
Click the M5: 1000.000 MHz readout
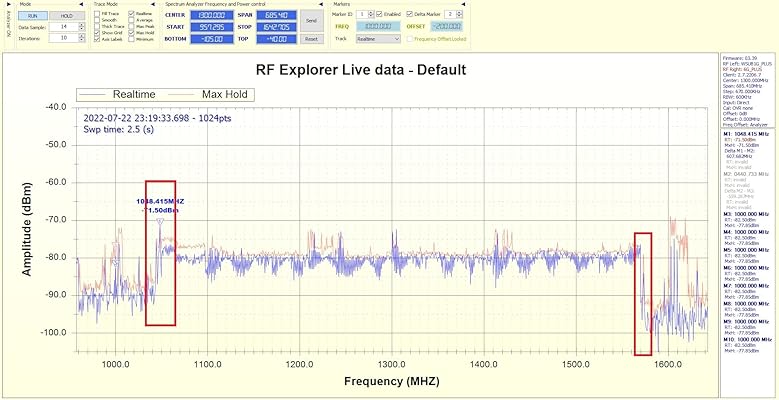746,250
